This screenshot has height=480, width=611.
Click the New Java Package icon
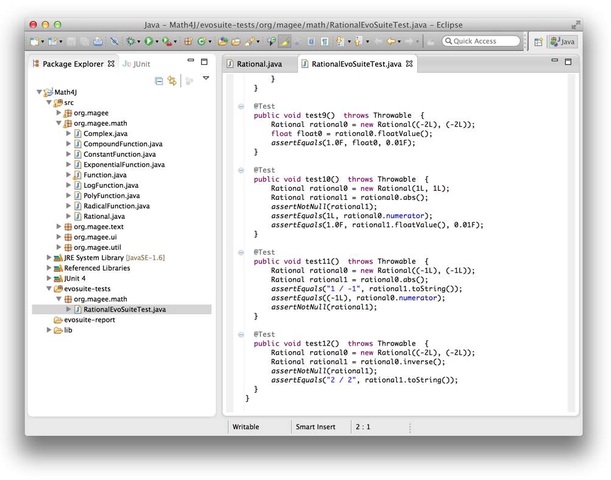tap(188, 41)
